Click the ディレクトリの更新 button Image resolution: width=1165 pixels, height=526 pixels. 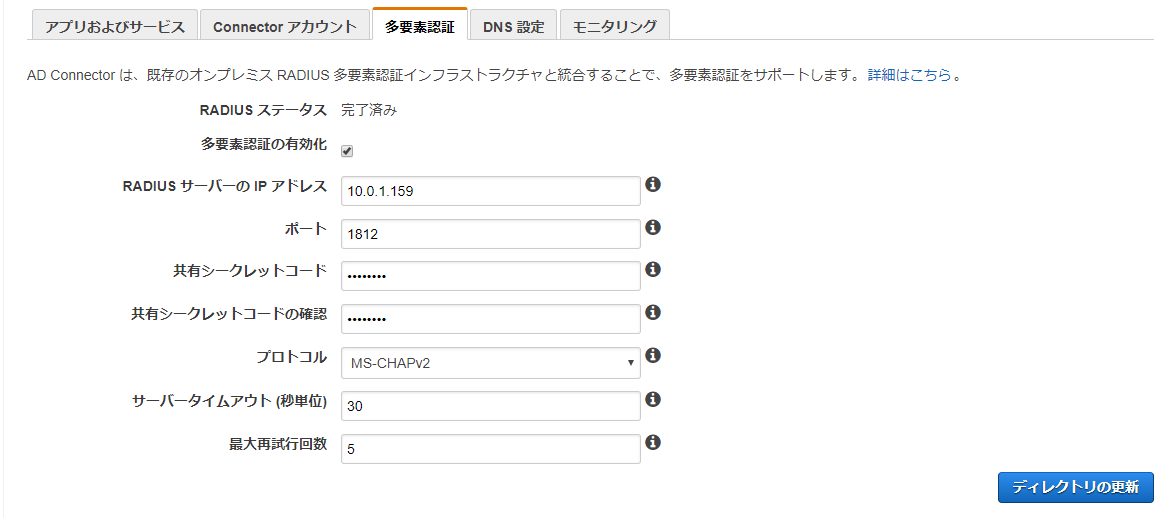click(1075, 487)
